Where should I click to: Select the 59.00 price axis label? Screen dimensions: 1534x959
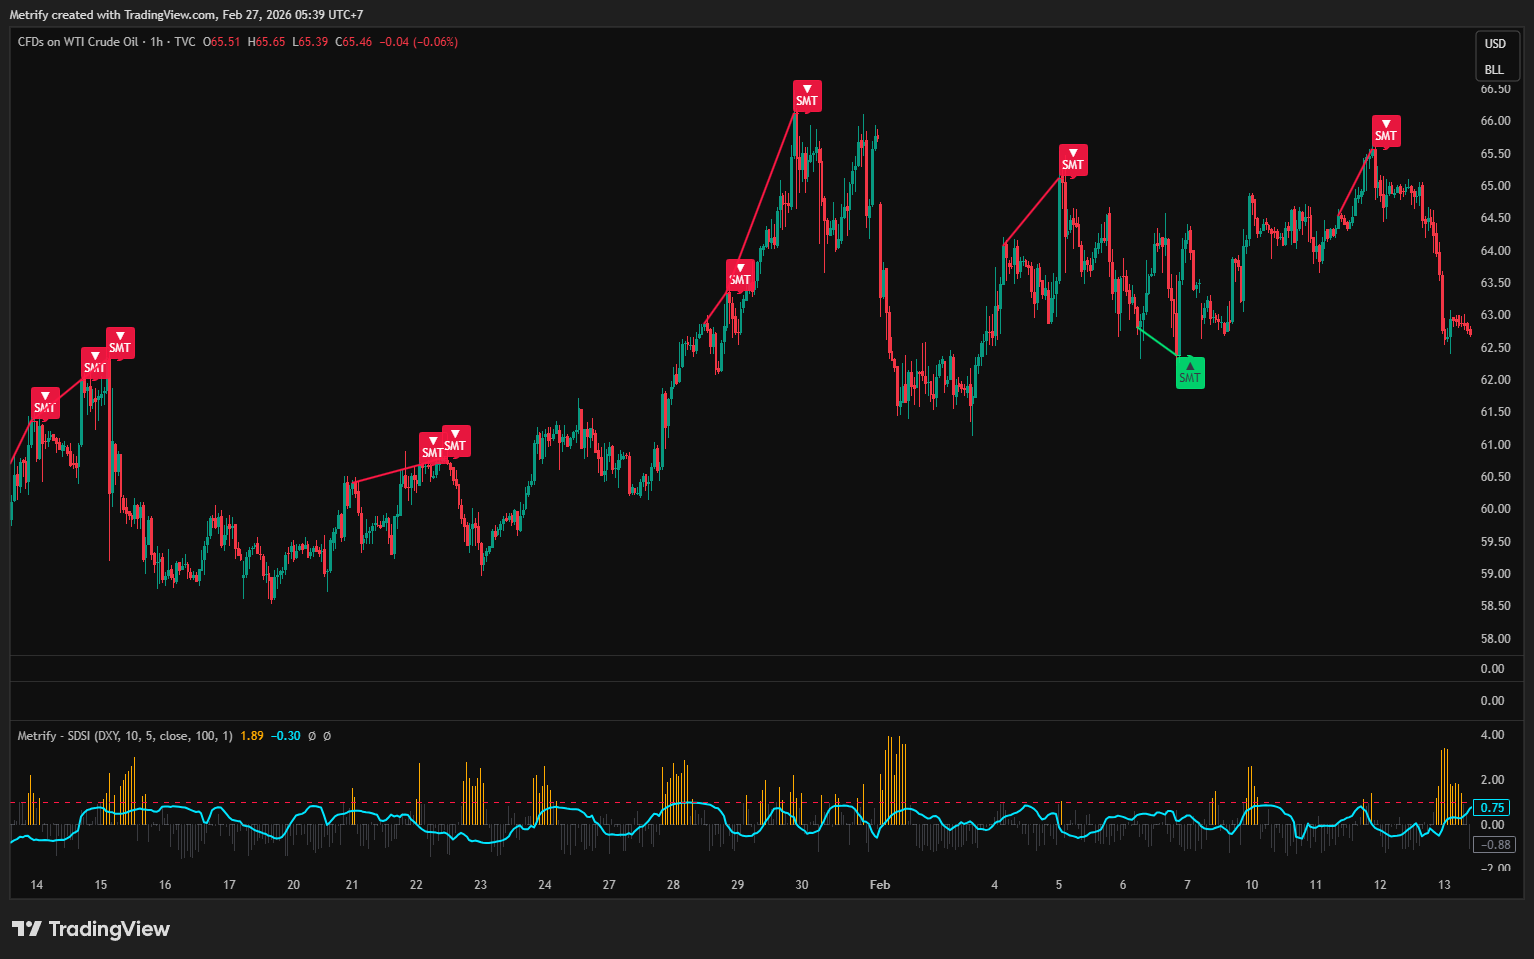point(1495,574)
